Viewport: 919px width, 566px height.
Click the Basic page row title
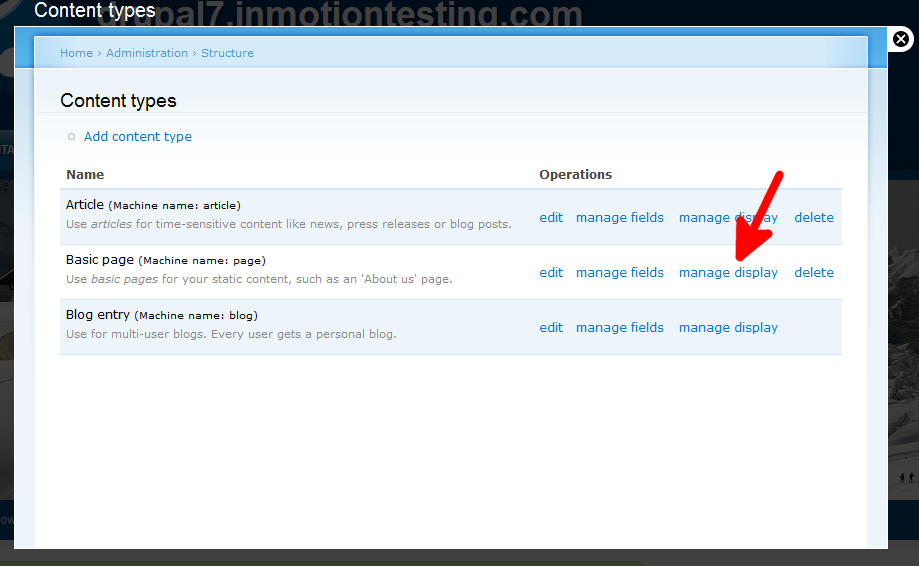pyautogui.click(x=100, y=260)
